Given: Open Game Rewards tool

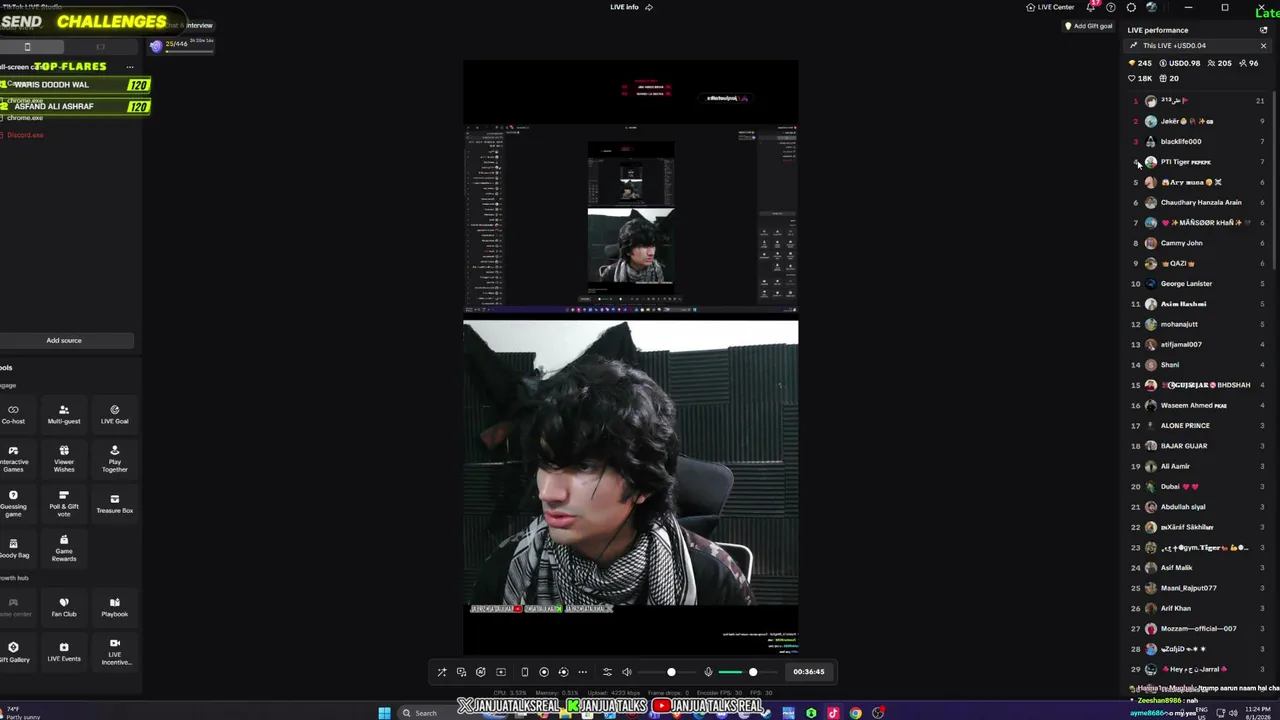Looking at the screenshot, I should coord(64,548).
